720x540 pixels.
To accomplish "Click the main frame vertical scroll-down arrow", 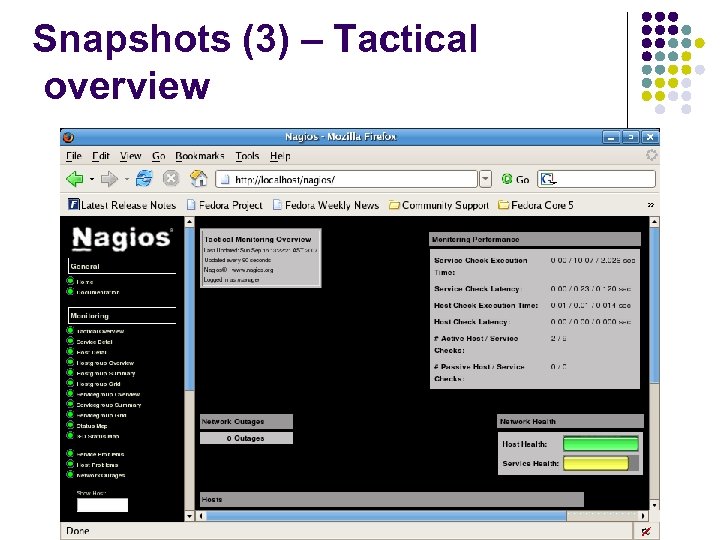I will [x=654, y=506].
